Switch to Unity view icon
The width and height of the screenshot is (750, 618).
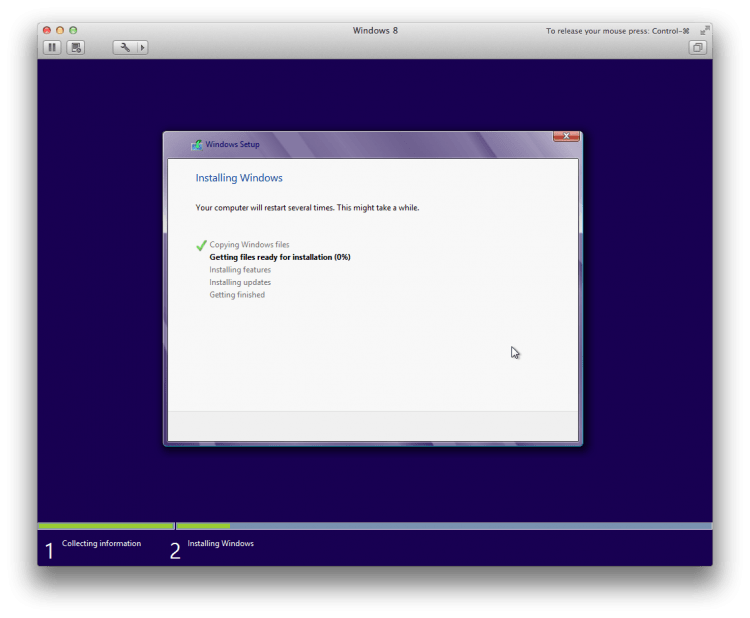pos(697,47)
